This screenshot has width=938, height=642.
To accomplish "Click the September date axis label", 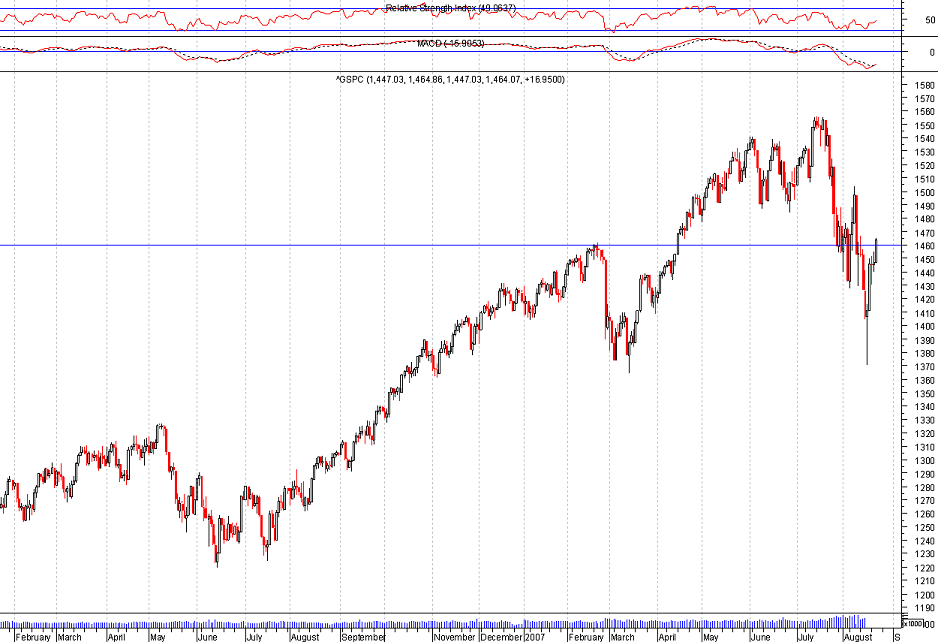I will [x=363, y=637].
